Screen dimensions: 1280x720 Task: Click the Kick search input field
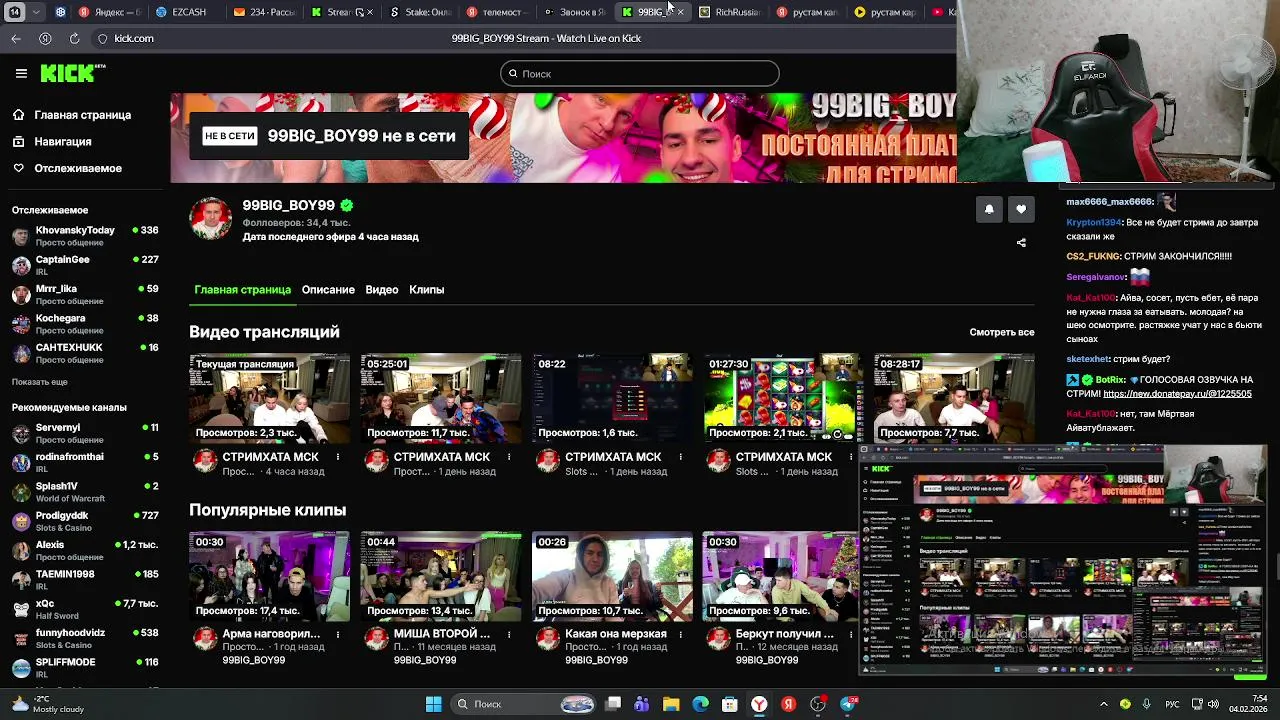point(640,73)
